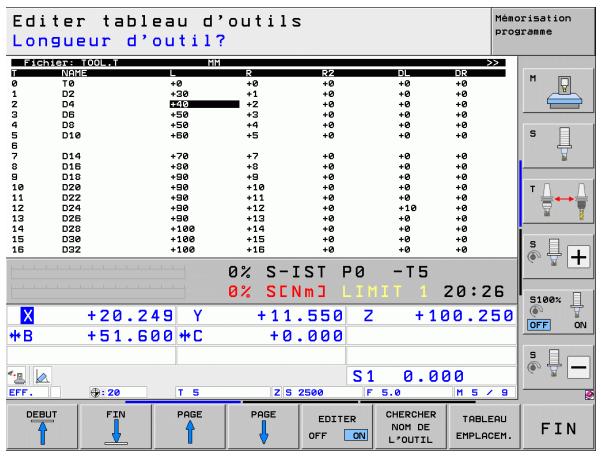Select tool name D10
Viewport: 601px width, 456px height.
coord(71,135)
